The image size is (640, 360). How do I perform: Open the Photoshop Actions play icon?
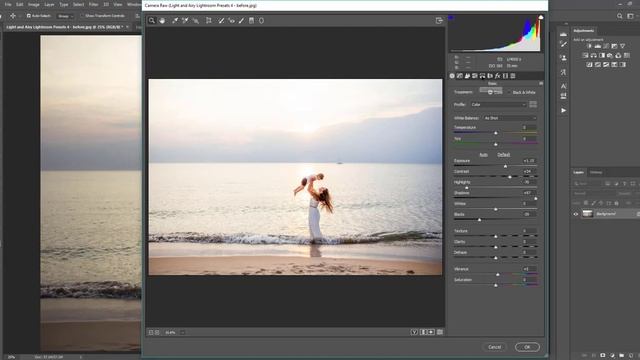click(563, 110)
